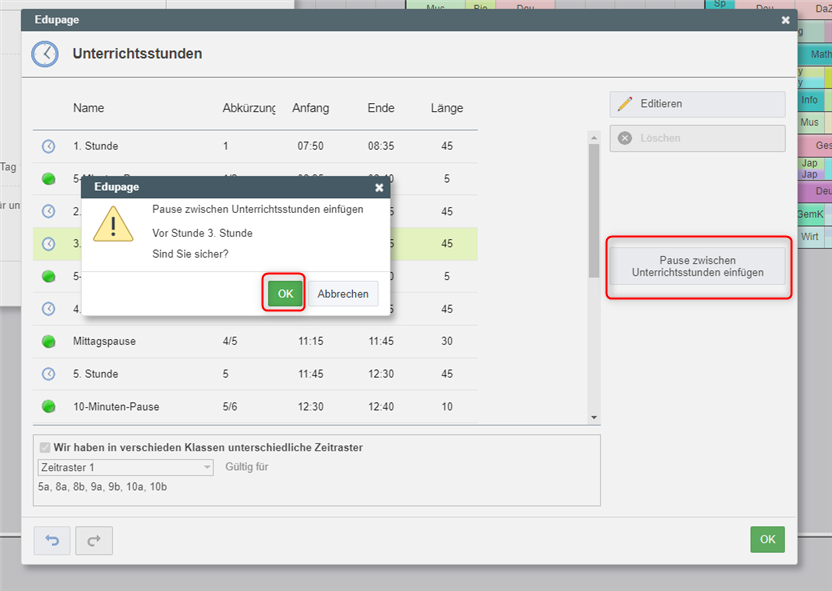Click the green dot beside 10-Minuten-Pause

[x=48, y=407]
